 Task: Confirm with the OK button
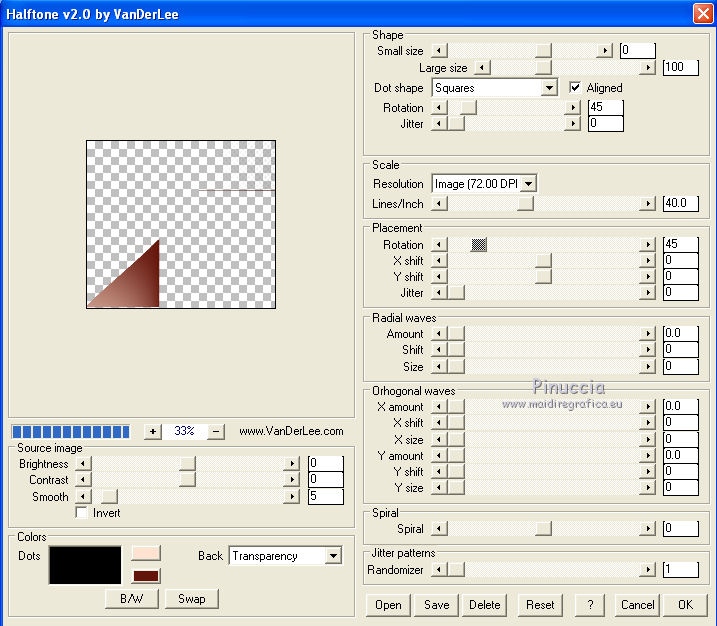click(x=685, y=605)
